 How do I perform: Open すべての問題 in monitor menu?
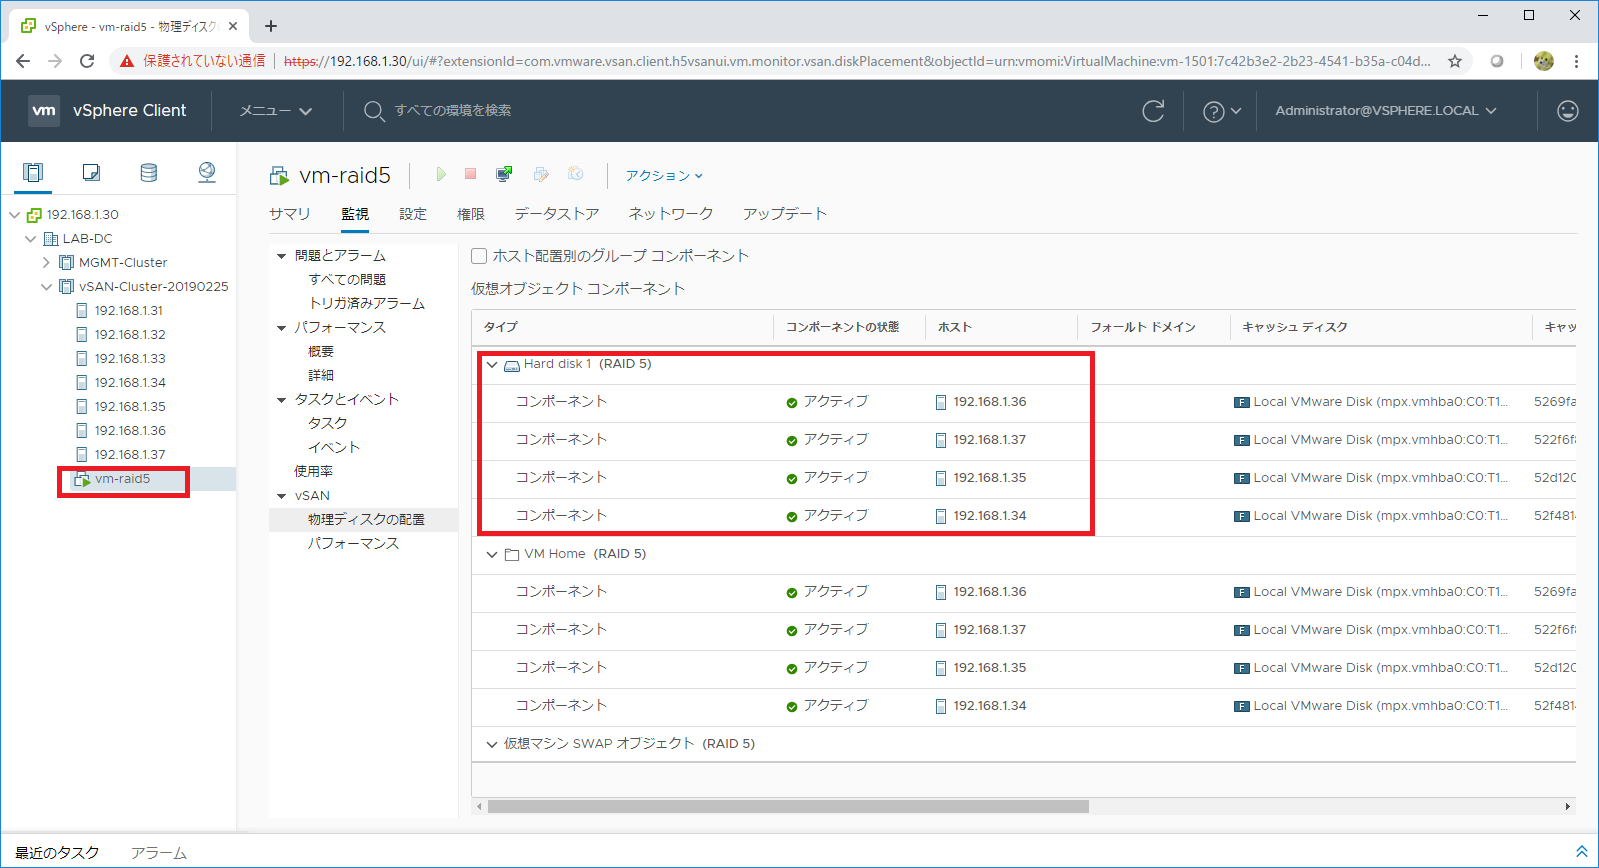pyautogui.click(x=347, y=280)
